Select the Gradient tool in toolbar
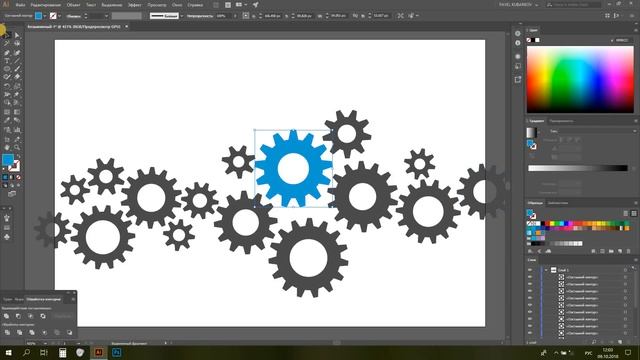 coord(17,112)
